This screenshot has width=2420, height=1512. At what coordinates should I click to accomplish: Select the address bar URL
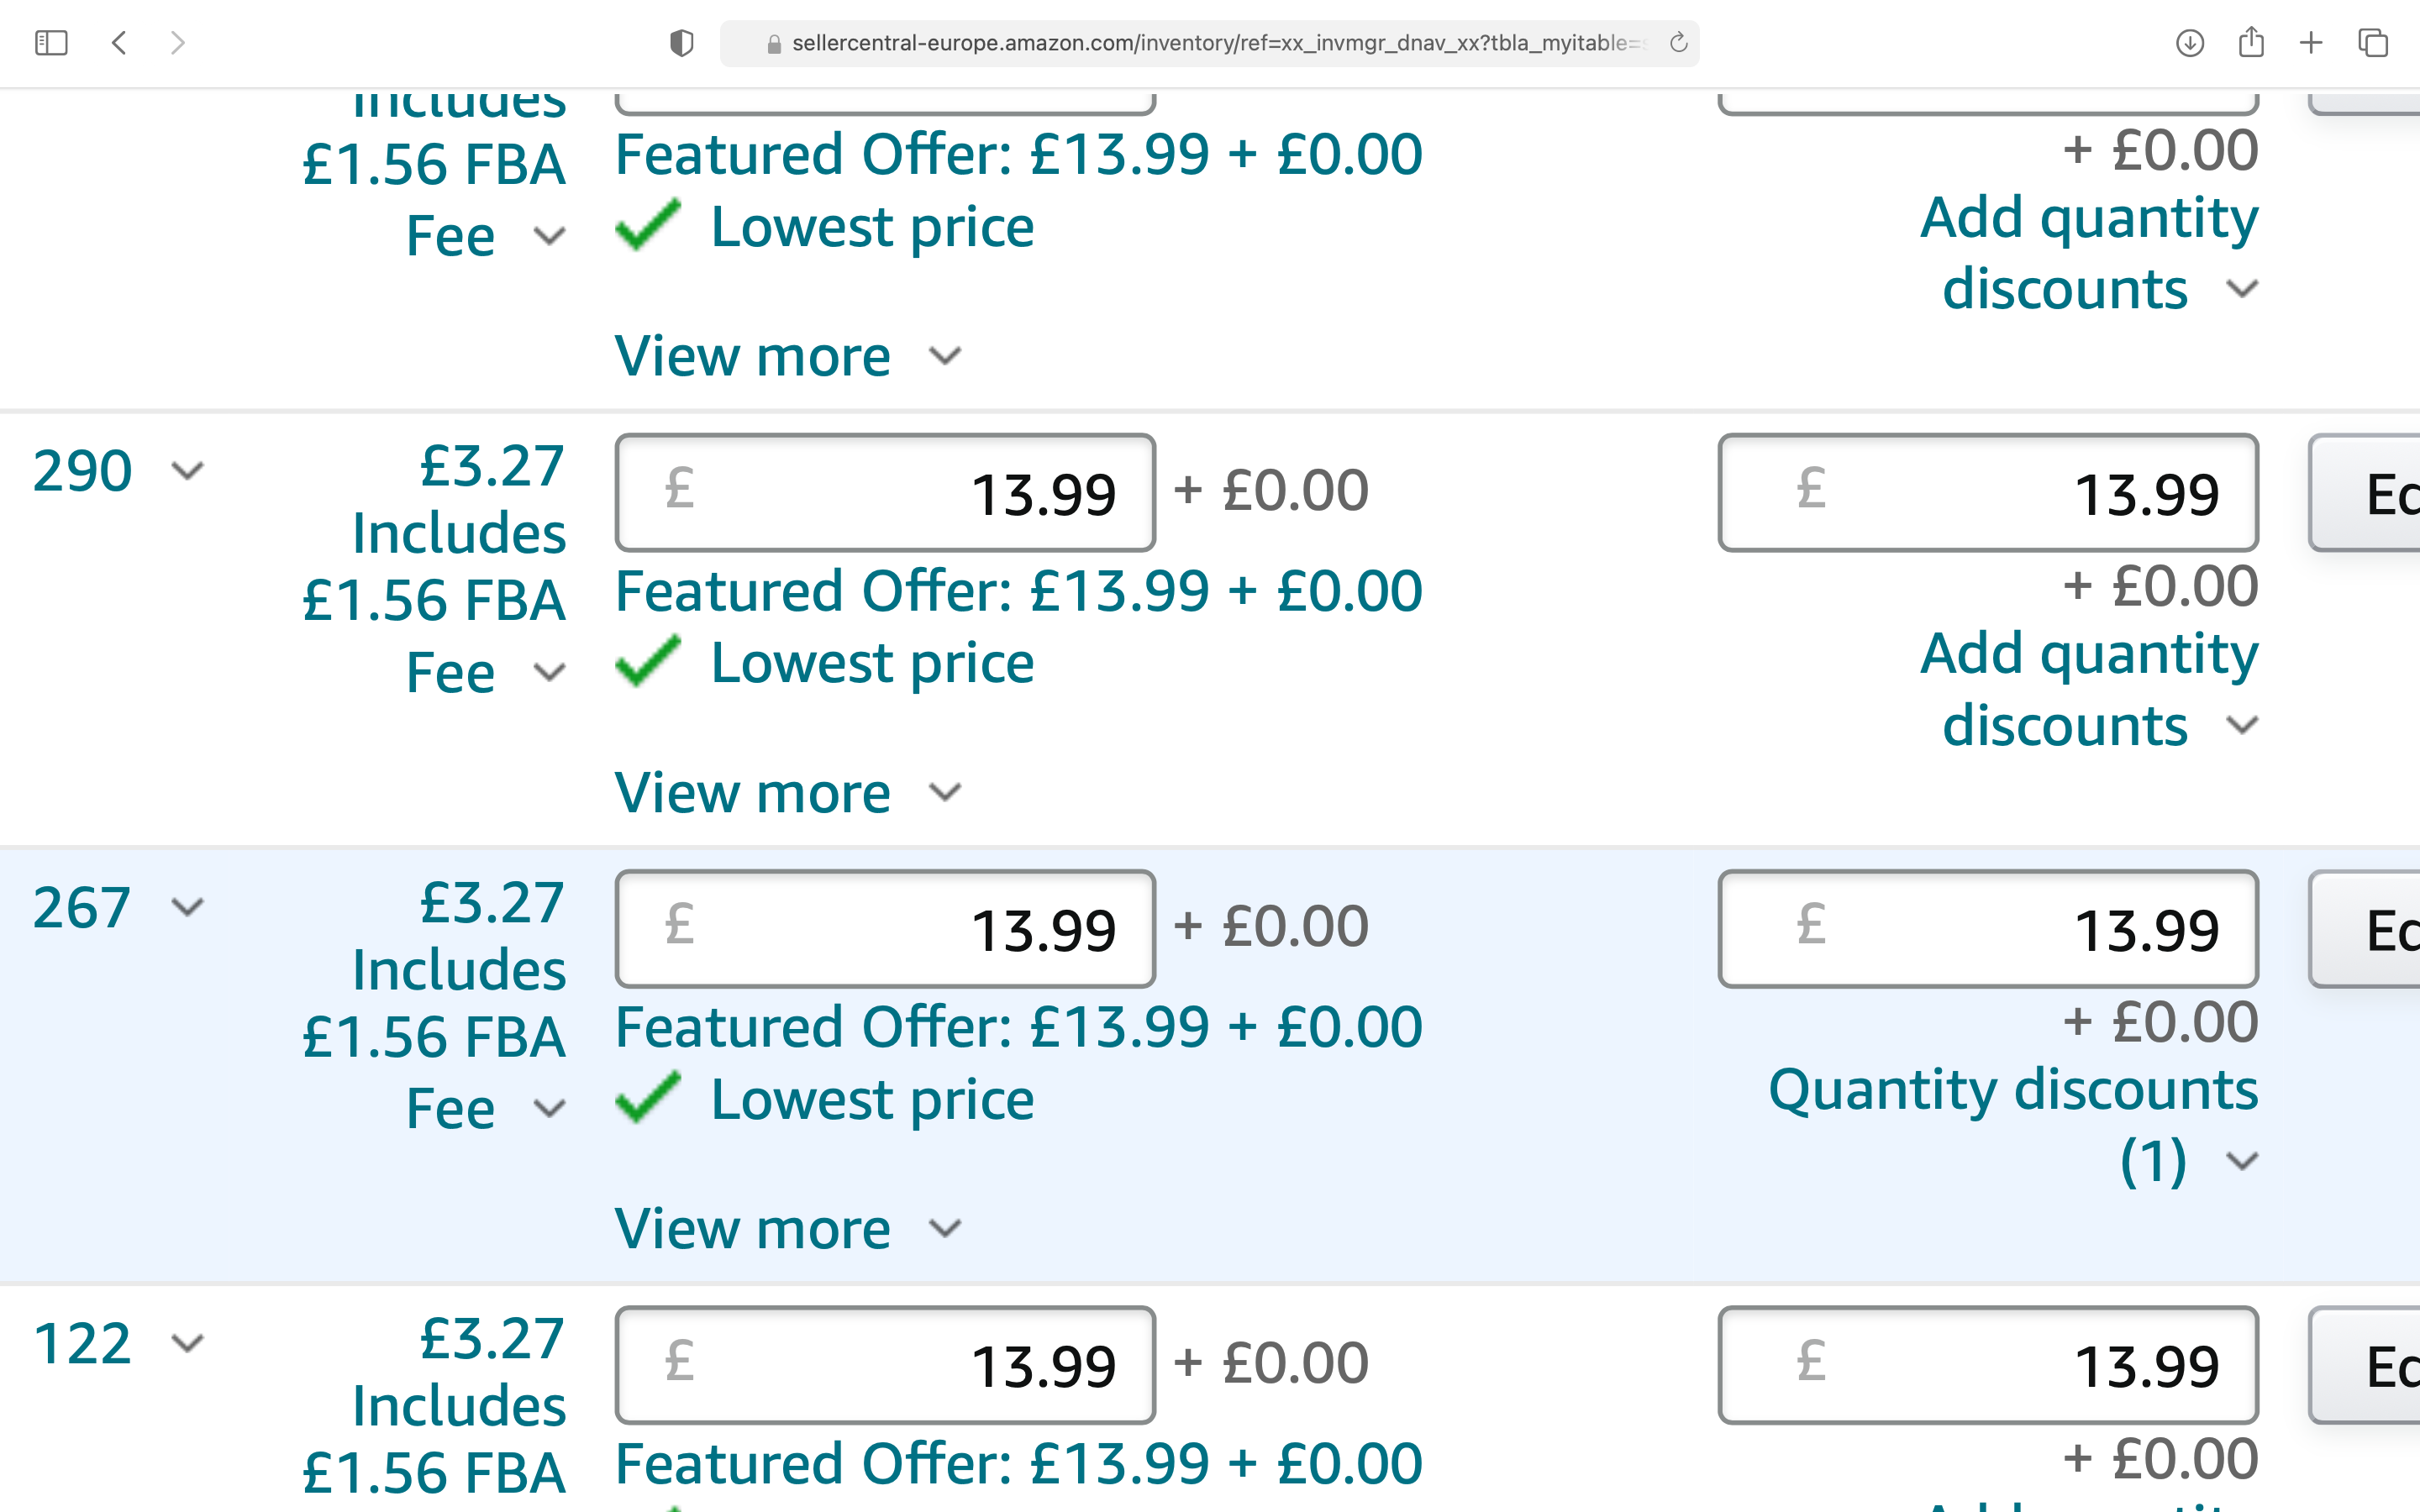click(x=1209, y=43)
